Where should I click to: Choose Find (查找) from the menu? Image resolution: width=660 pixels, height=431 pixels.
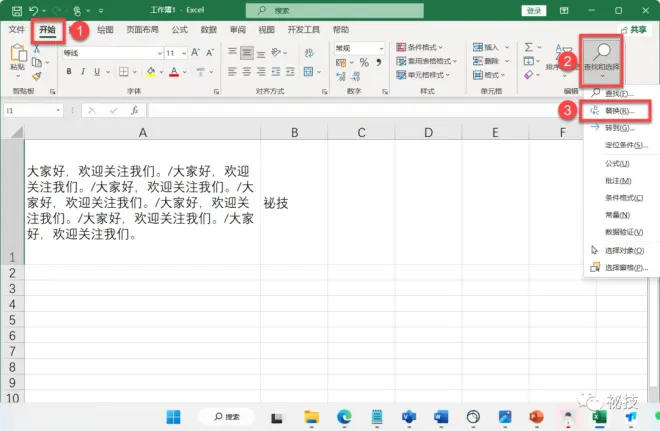click(x=618, y=93)
